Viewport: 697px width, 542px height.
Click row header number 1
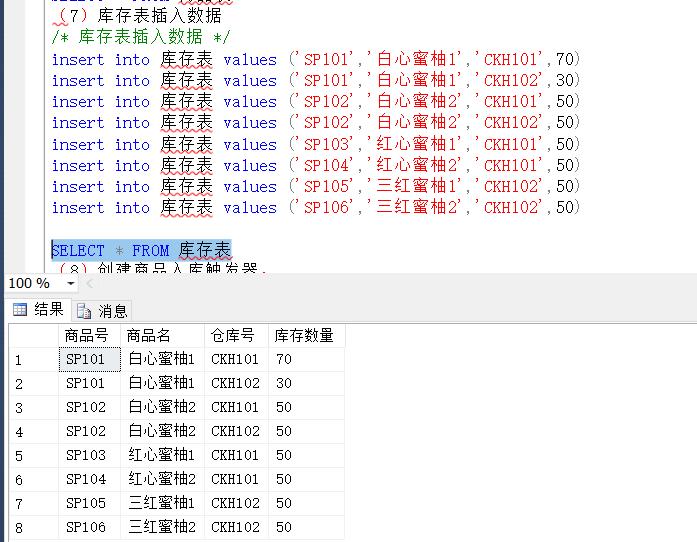point(34,360)
